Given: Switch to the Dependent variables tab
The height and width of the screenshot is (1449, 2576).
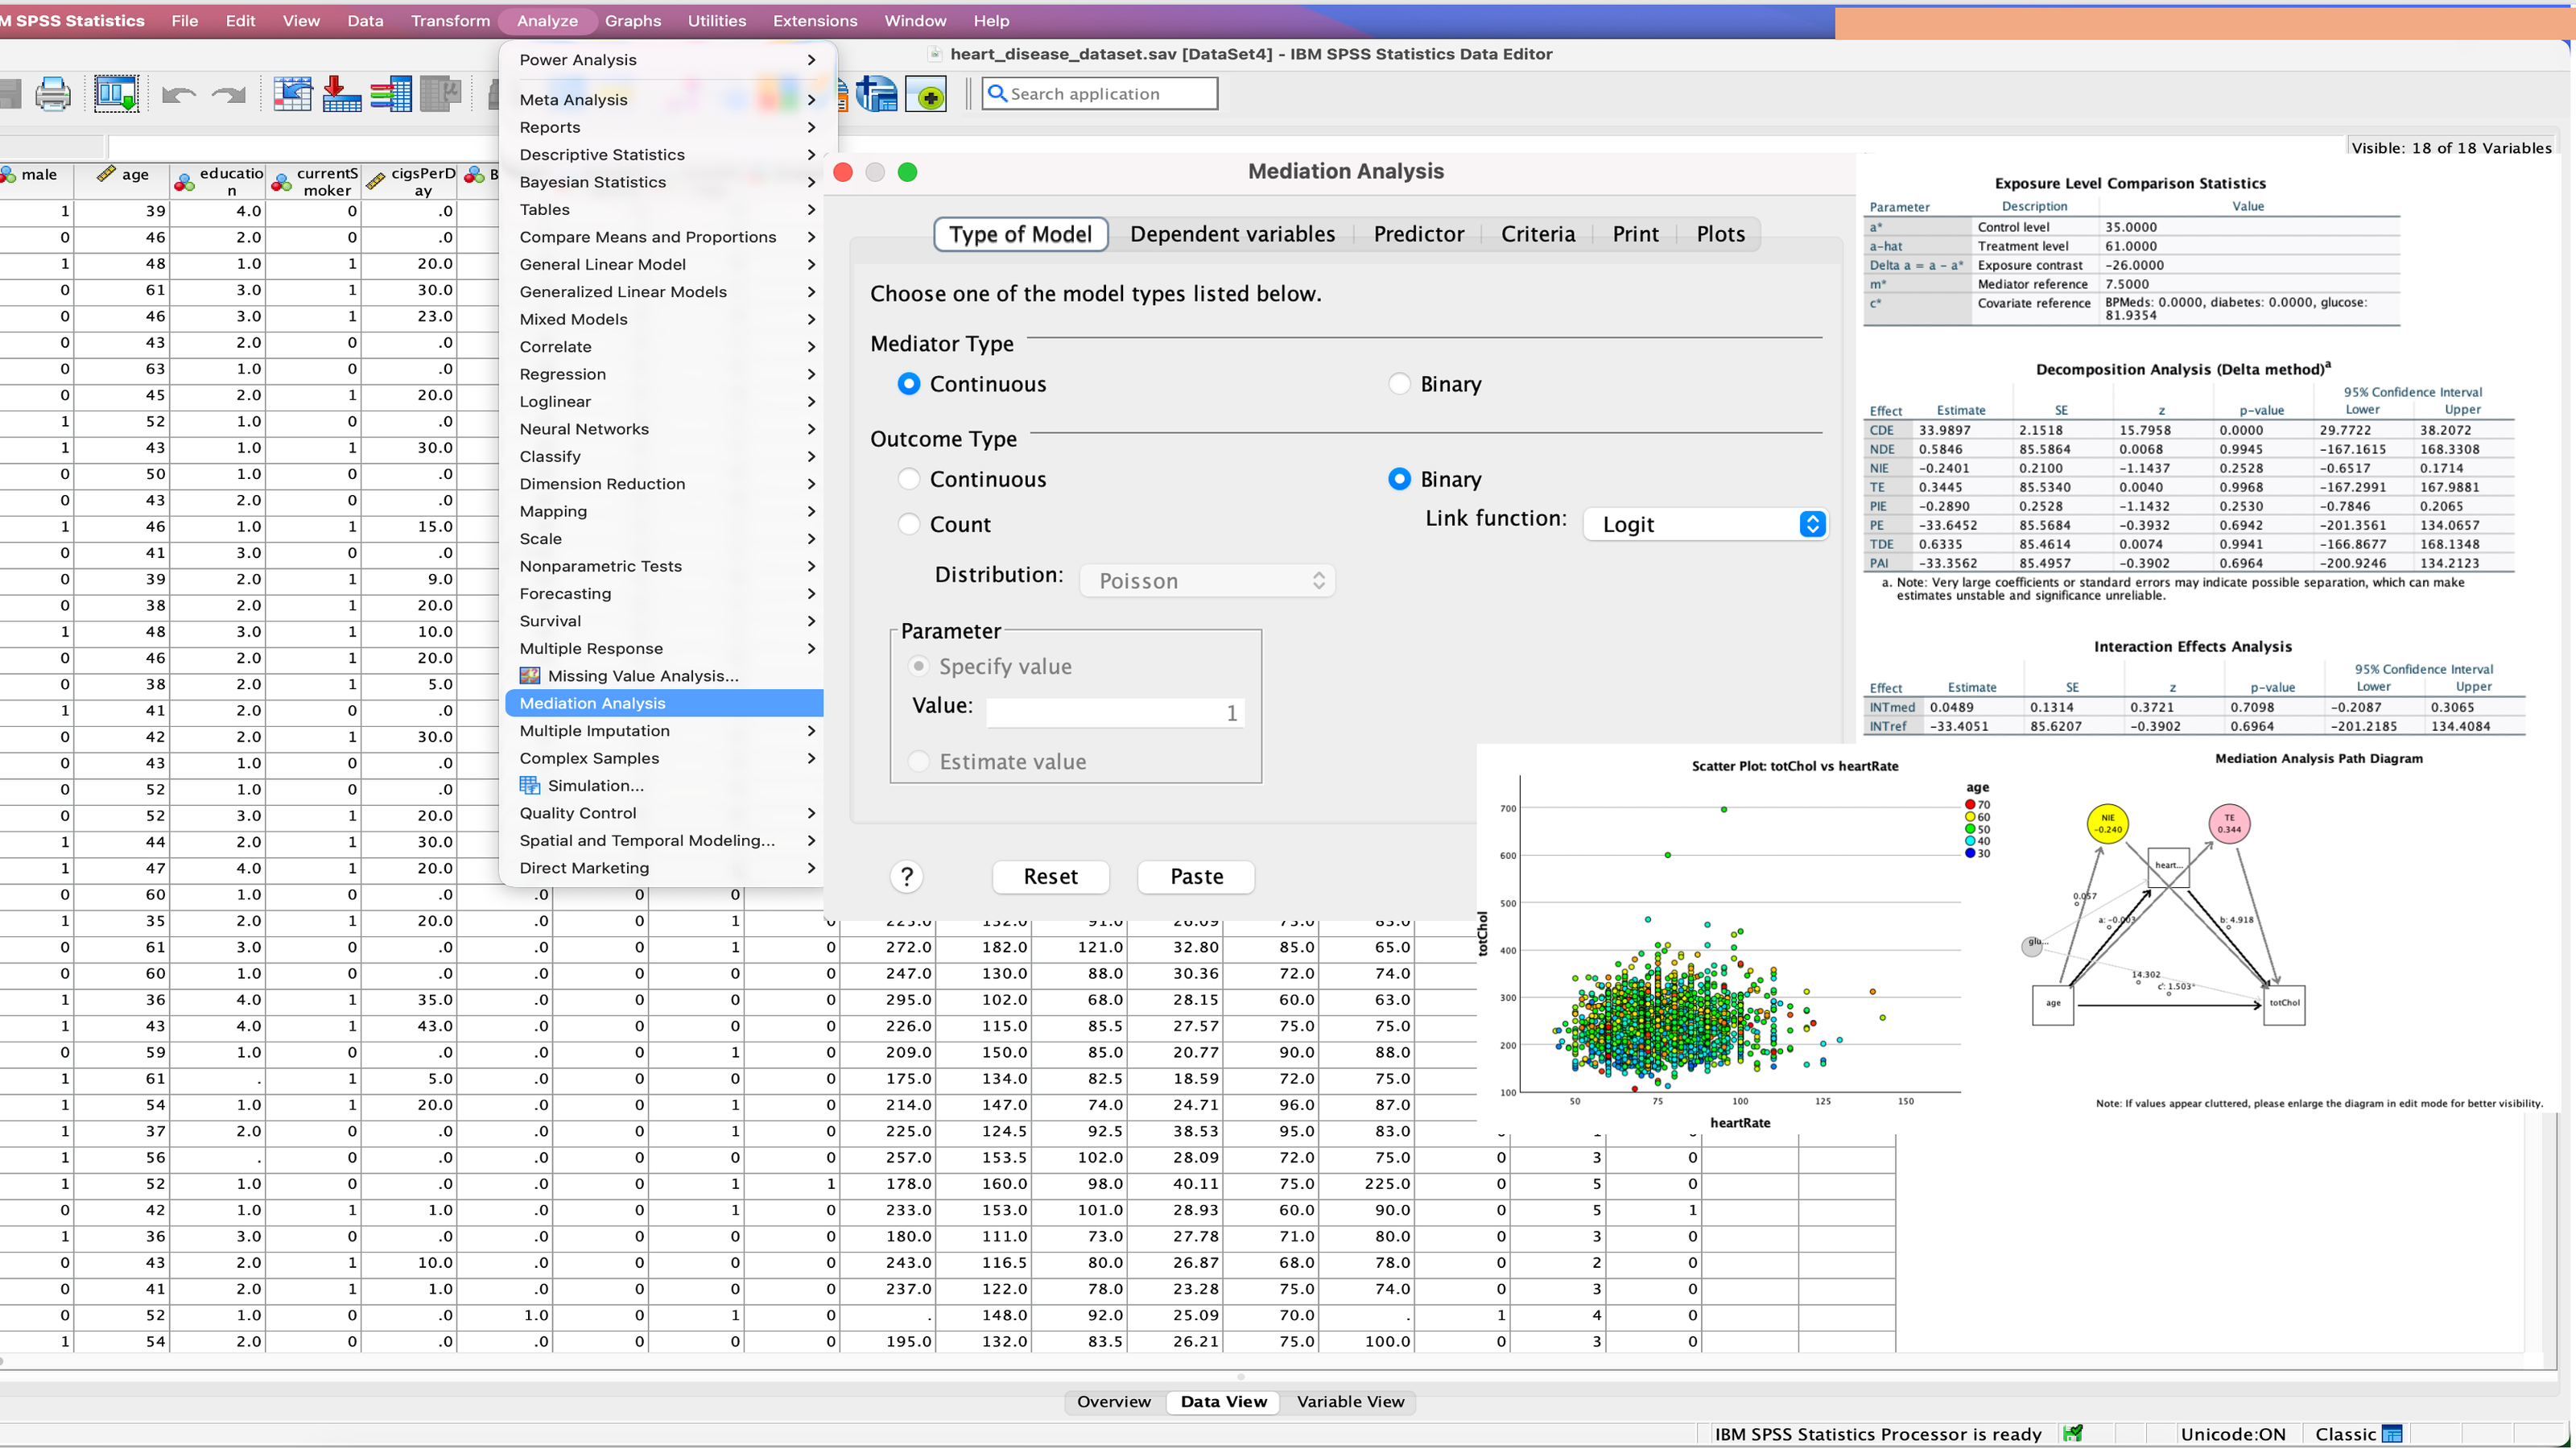Looking at the screenshot, I should (x=1232, y=234).
